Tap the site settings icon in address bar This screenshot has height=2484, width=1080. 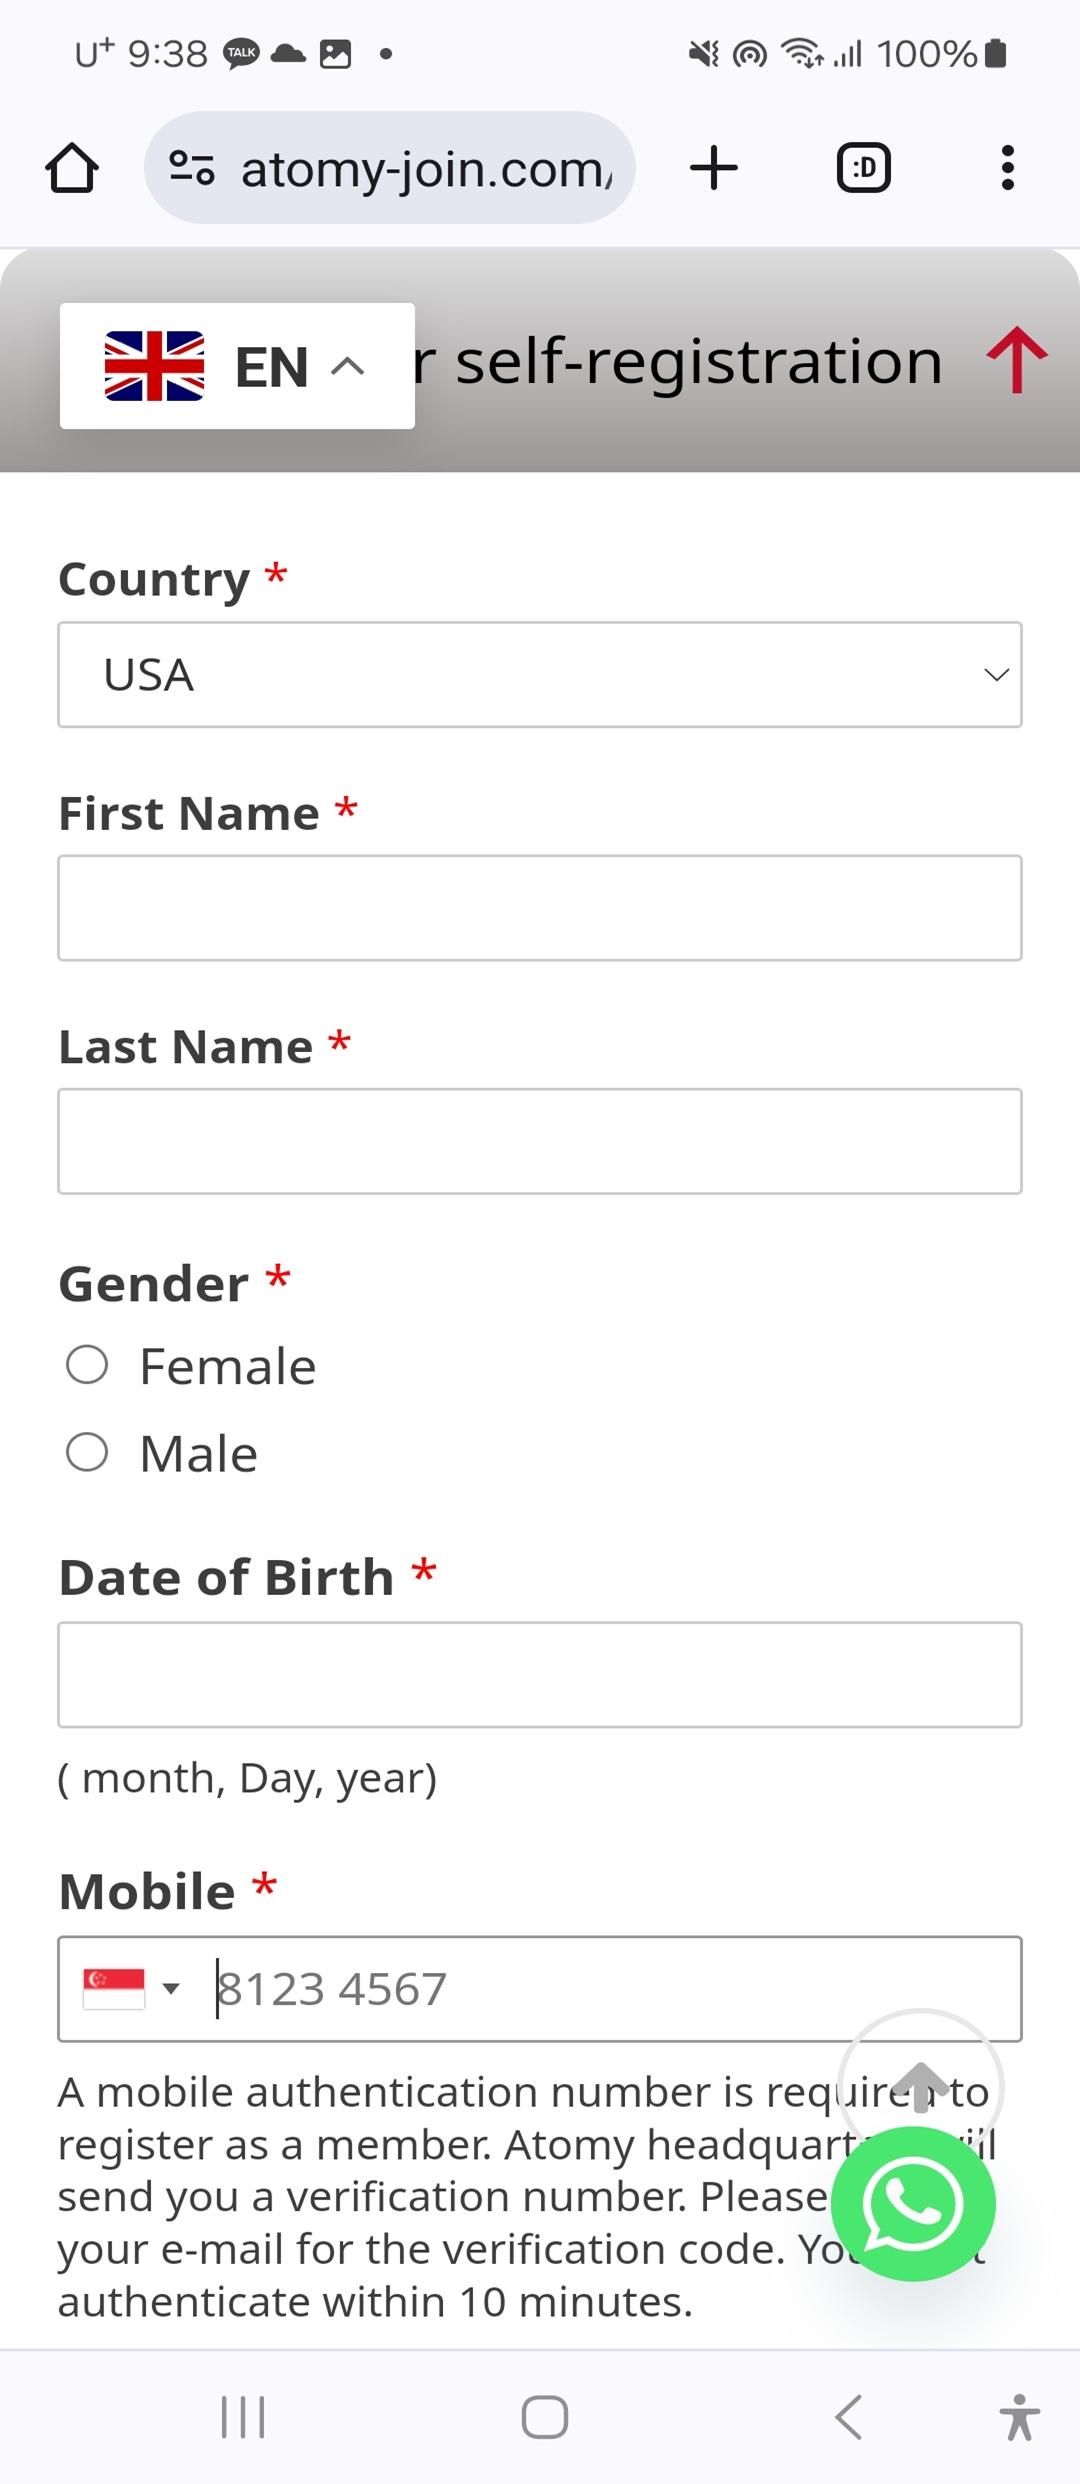coord(191,167)
